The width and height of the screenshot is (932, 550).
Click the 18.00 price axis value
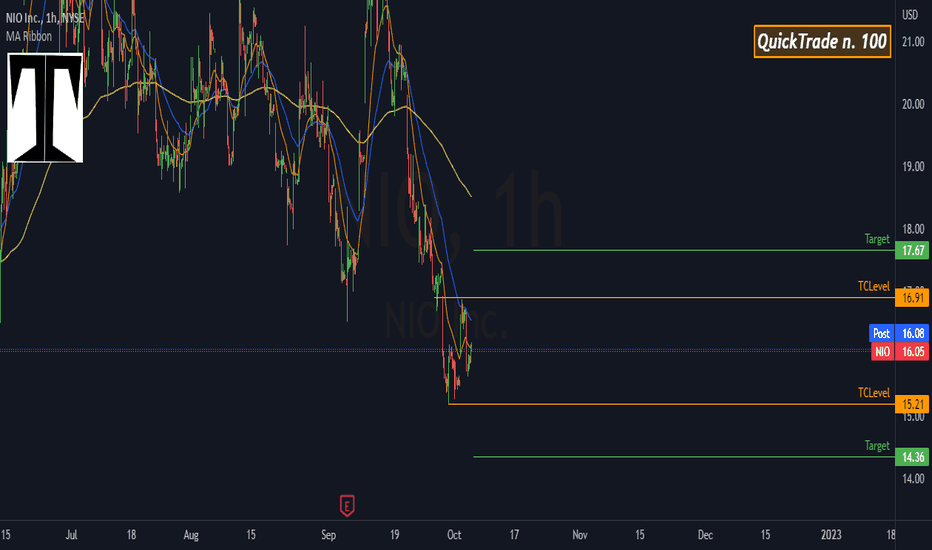[x=913, y=229]
